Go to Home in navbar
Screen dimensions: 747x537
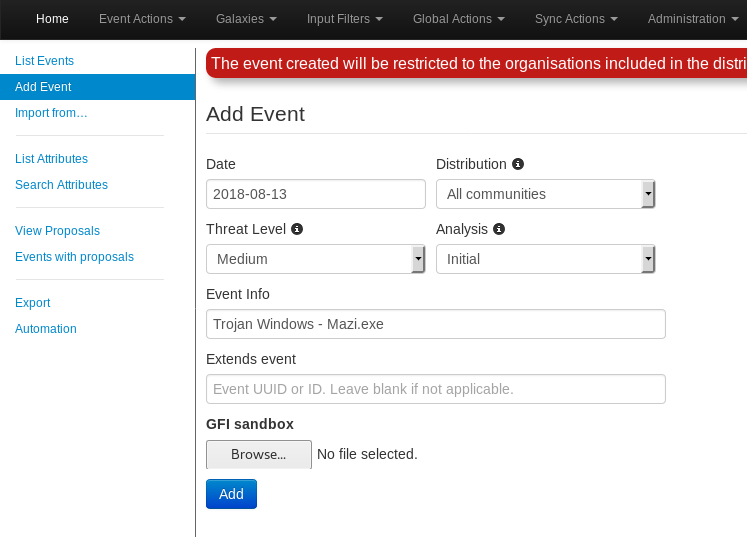pyautogui.click(x=52, y=19)
